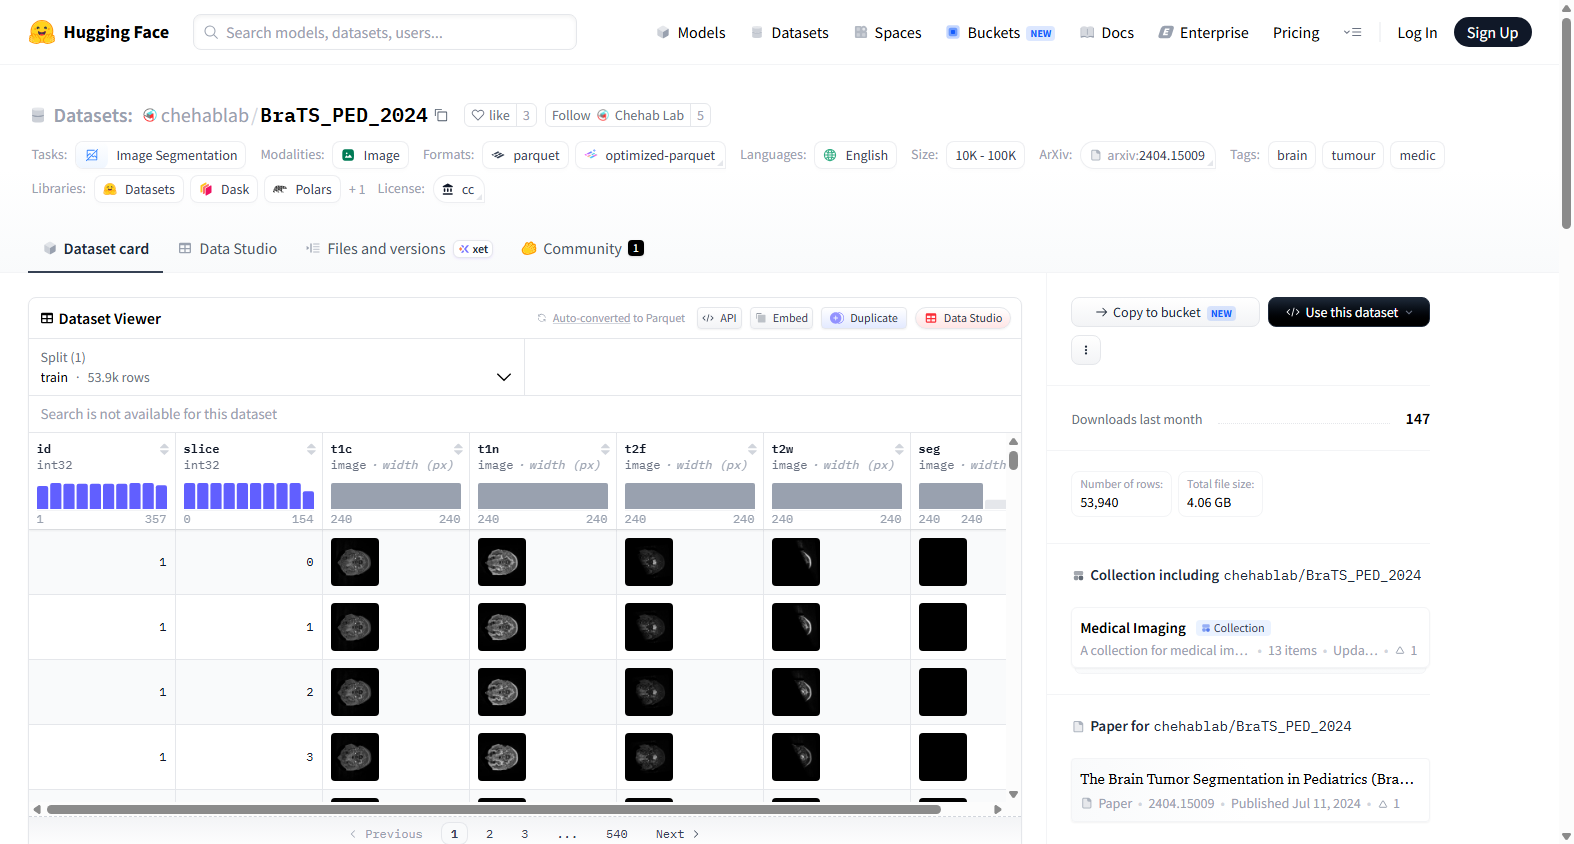Image resolution: width=1574 pixels, height=844 pixels.
Task: Select the Datasets library tag
Action: pyautogui.click(x=139, y=189)
